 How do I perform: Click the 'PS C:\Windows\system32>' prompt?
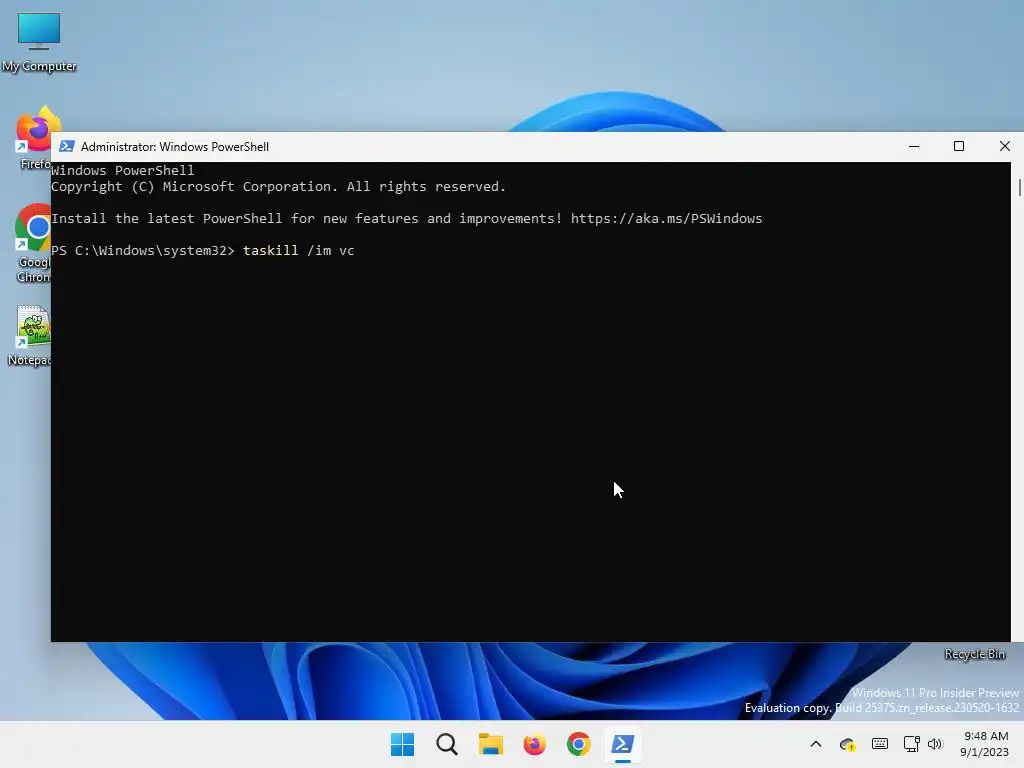pos(142,250)
